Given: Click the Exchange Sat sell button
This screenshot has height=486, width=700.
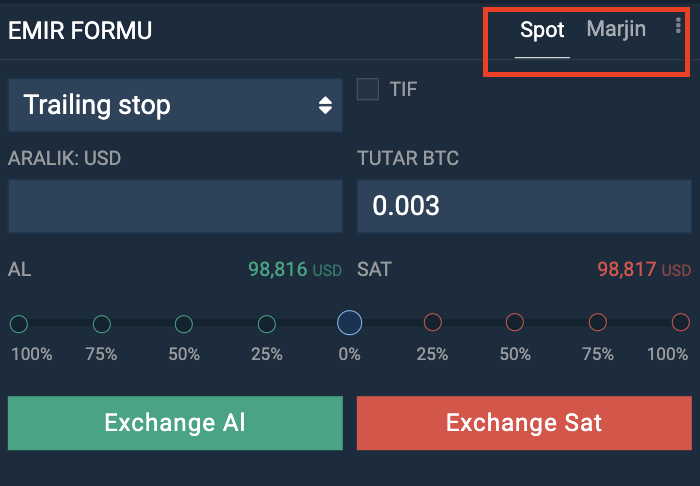Looking at the screenshot, I should pos(524,423).
